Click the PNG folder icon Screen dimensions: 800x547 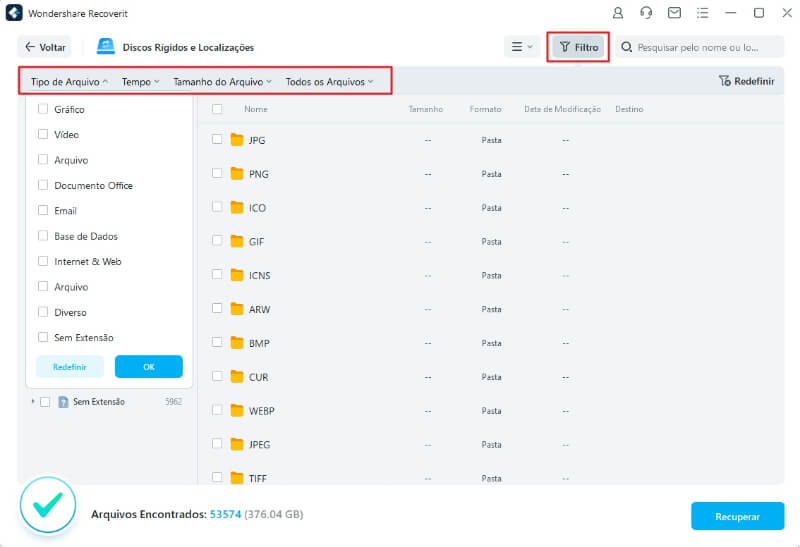pyautogui.click(x=237, y=173)
